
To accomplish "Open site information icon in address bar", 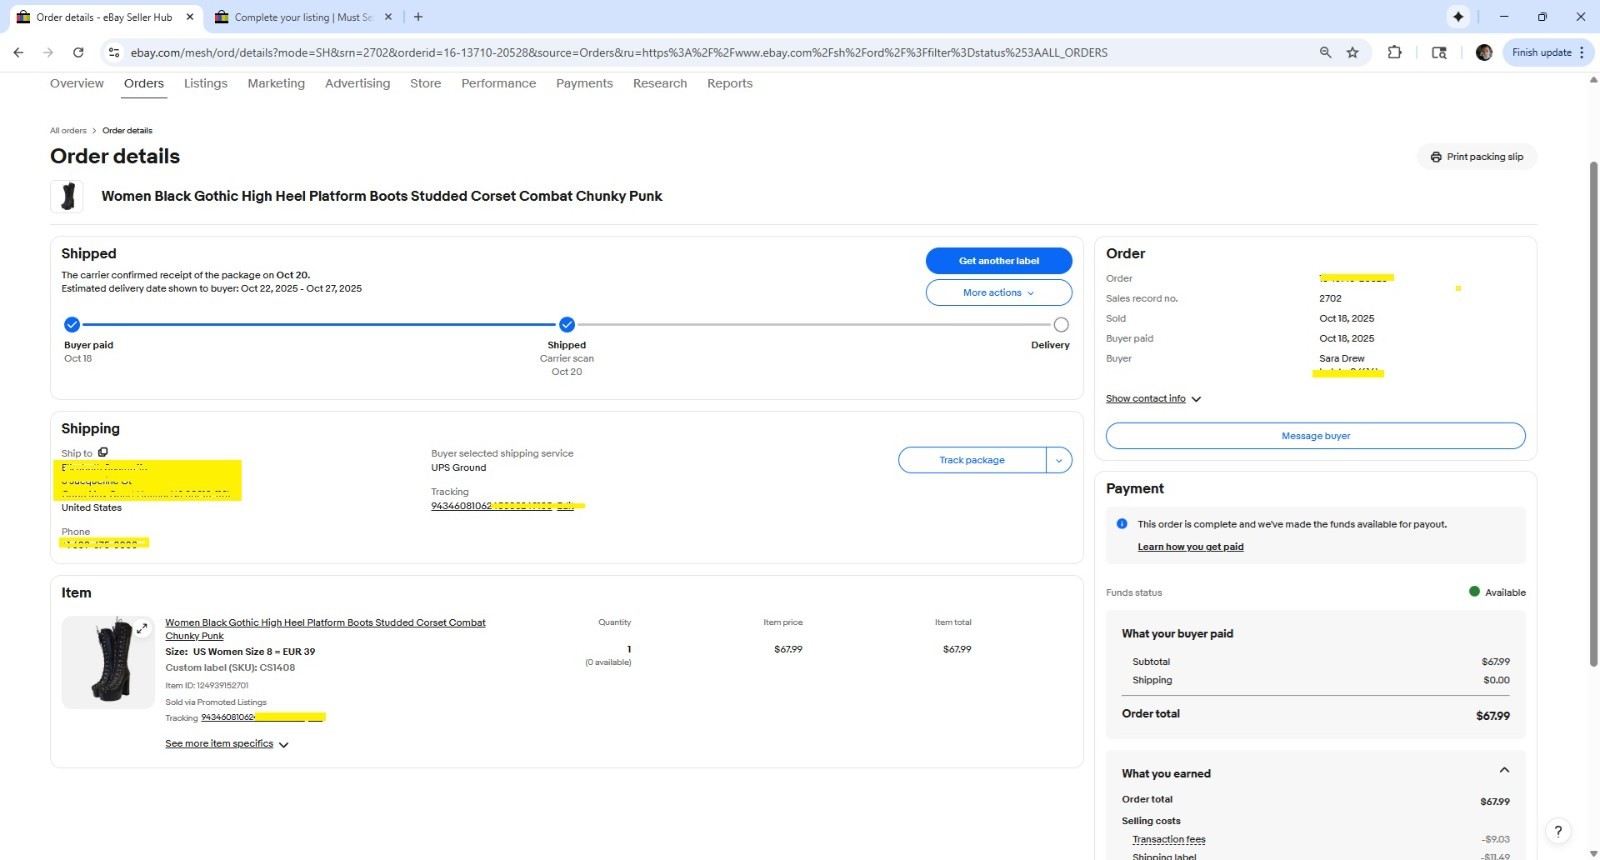I will [114, 52].
